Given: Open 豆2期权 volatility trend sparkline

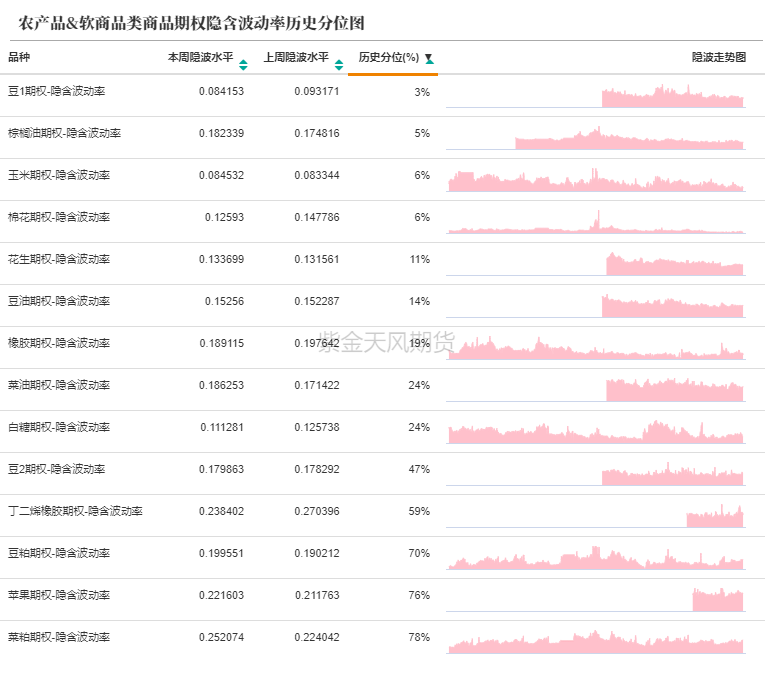Looking at the screenshot, I should pos(596,473).
